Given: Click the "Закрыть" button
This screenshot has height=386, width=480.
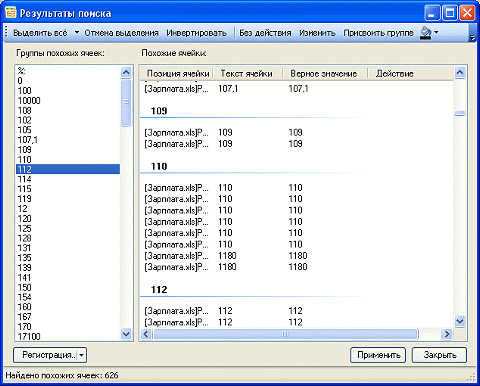Looking at the screenshot, I should click(439, 355).
